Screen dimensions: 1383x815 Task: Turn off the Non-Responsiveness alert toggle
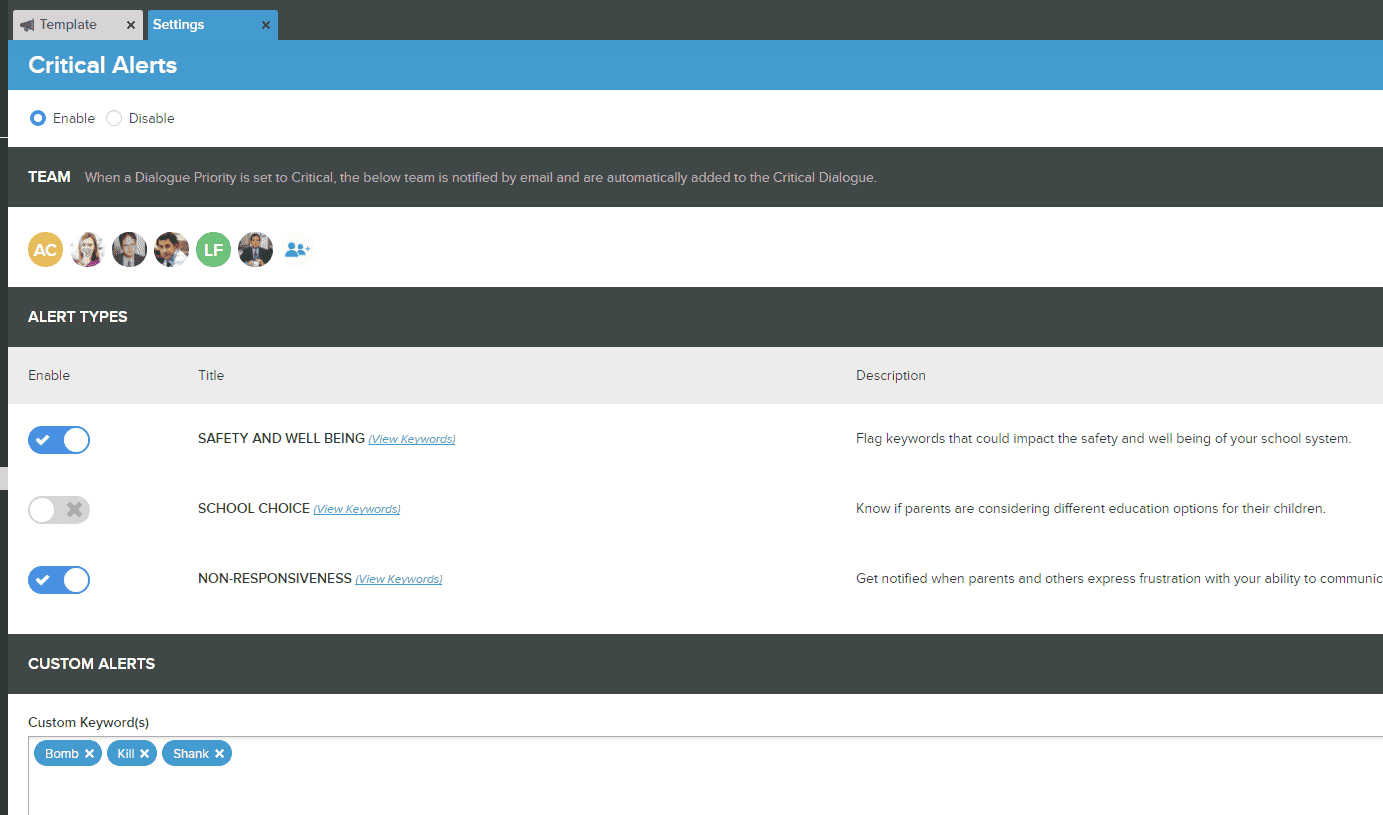(59, 580)
